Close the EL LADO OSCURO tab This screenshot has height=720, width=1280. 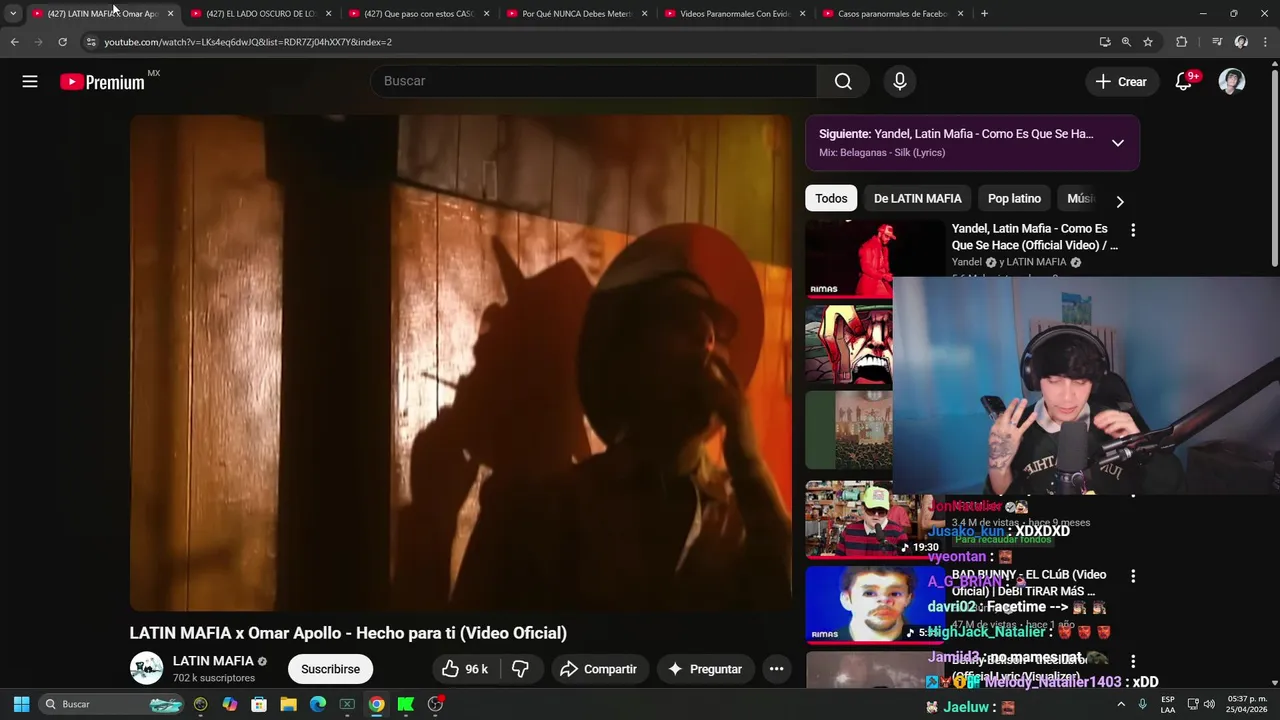point(328,14)
